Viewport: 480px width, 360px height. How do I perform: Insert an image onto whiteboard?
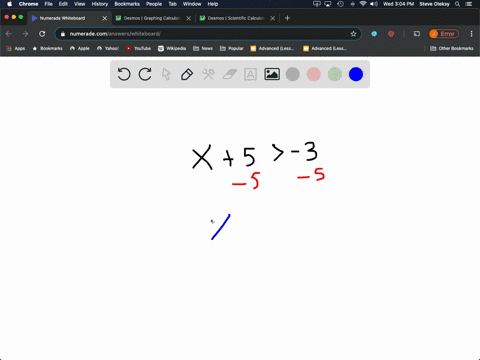pyautogui.click(x=272, y=74)
